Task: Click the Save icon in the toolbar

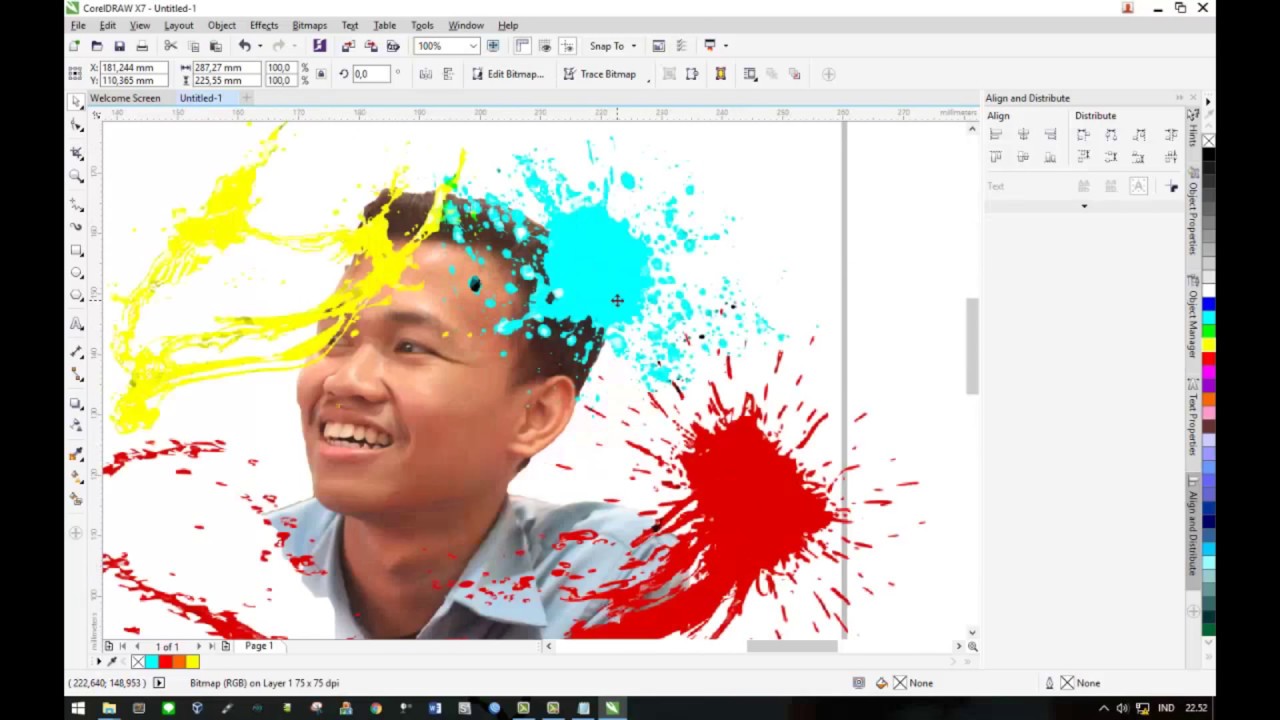Action: point(119,46)
